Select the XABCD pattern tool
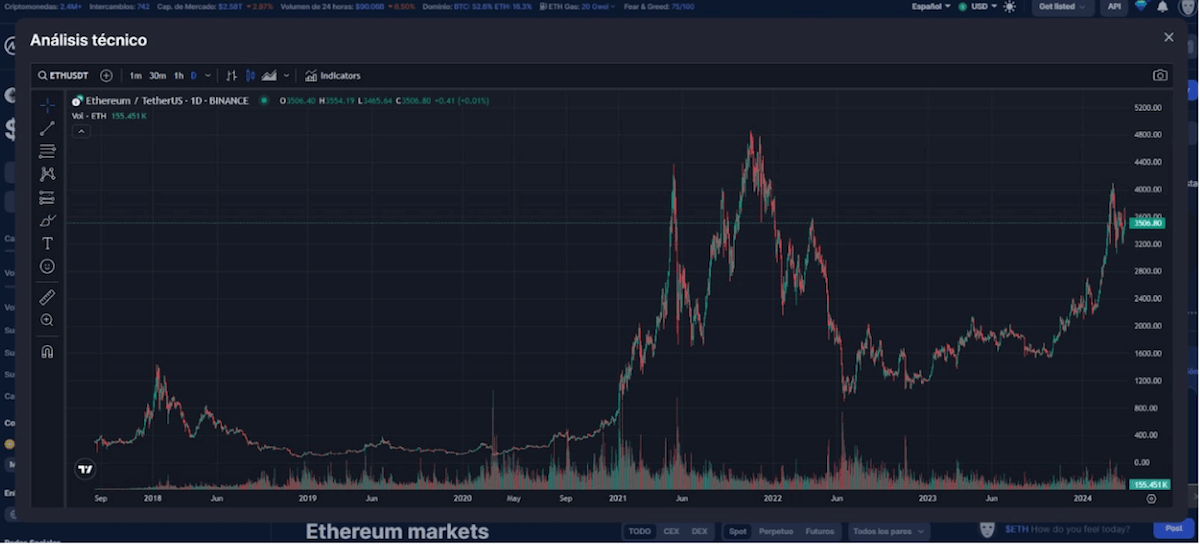Screen dimensions: 1200x544 pos(47,174)
